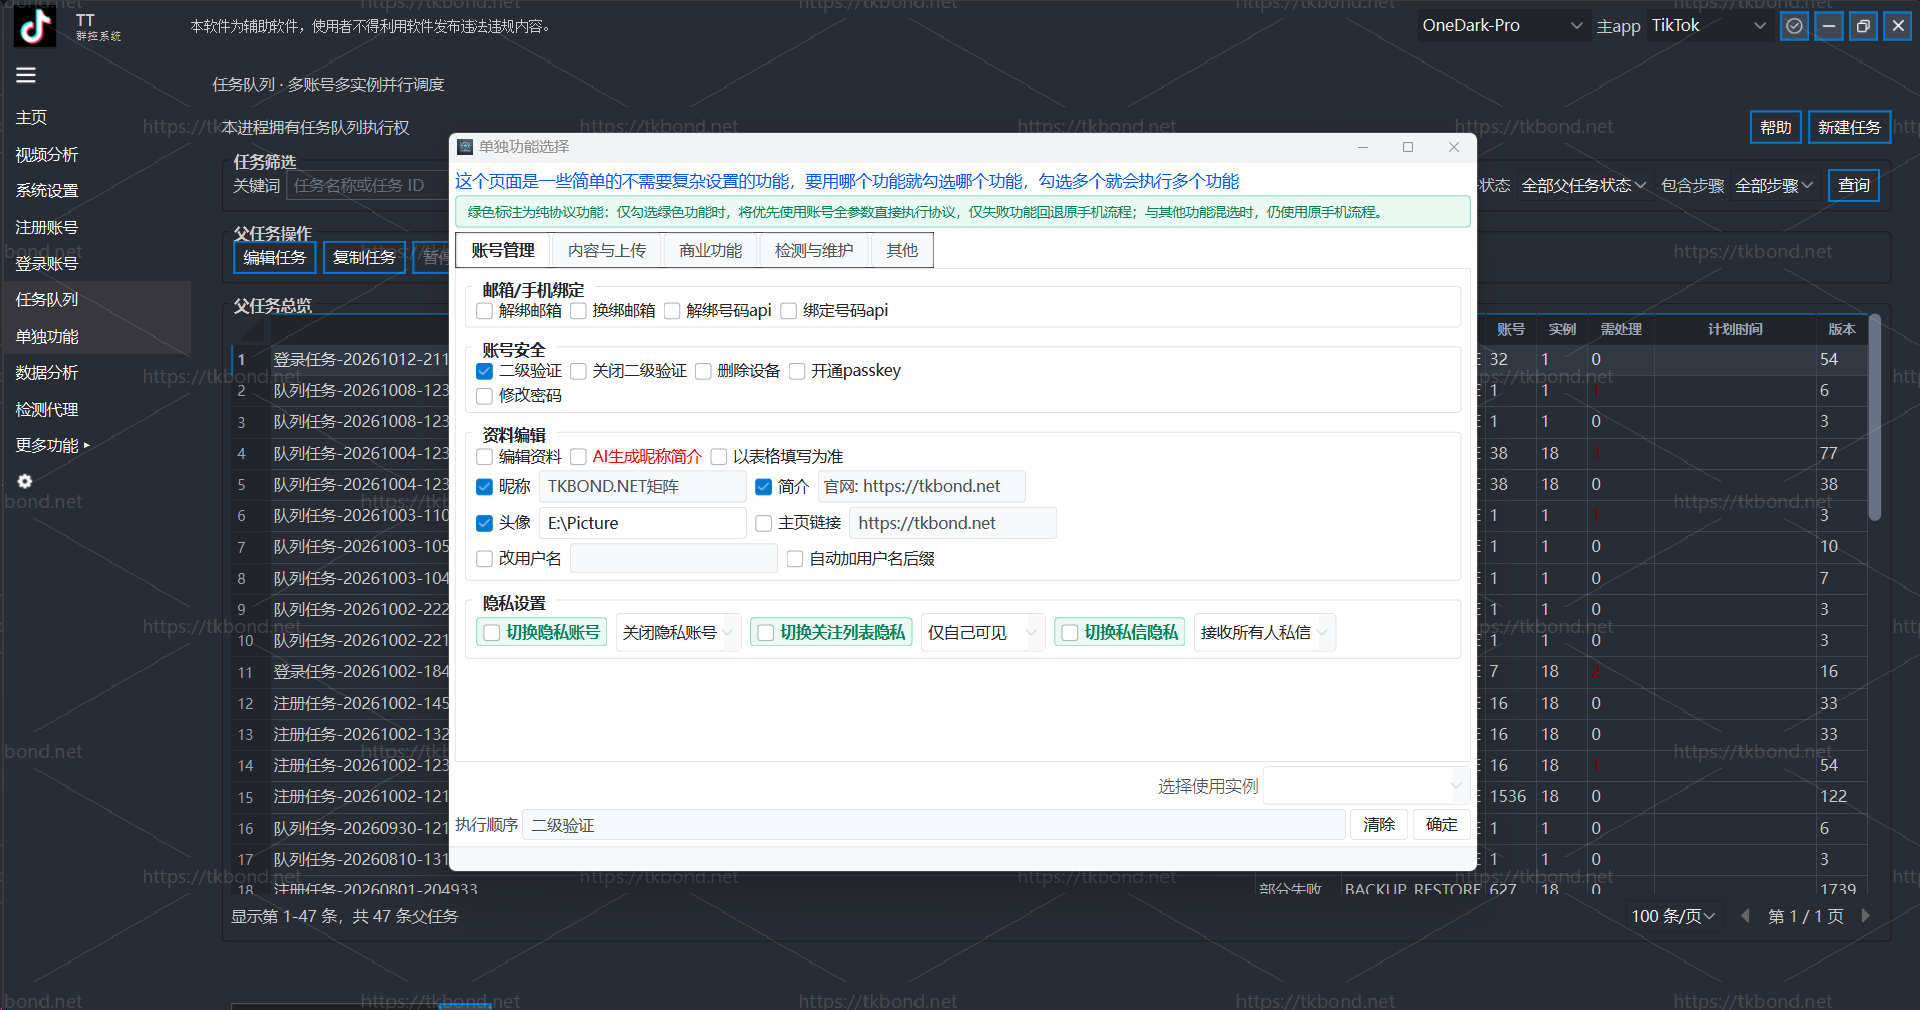
Task: Click the 清除 button
Action: 1379,825
